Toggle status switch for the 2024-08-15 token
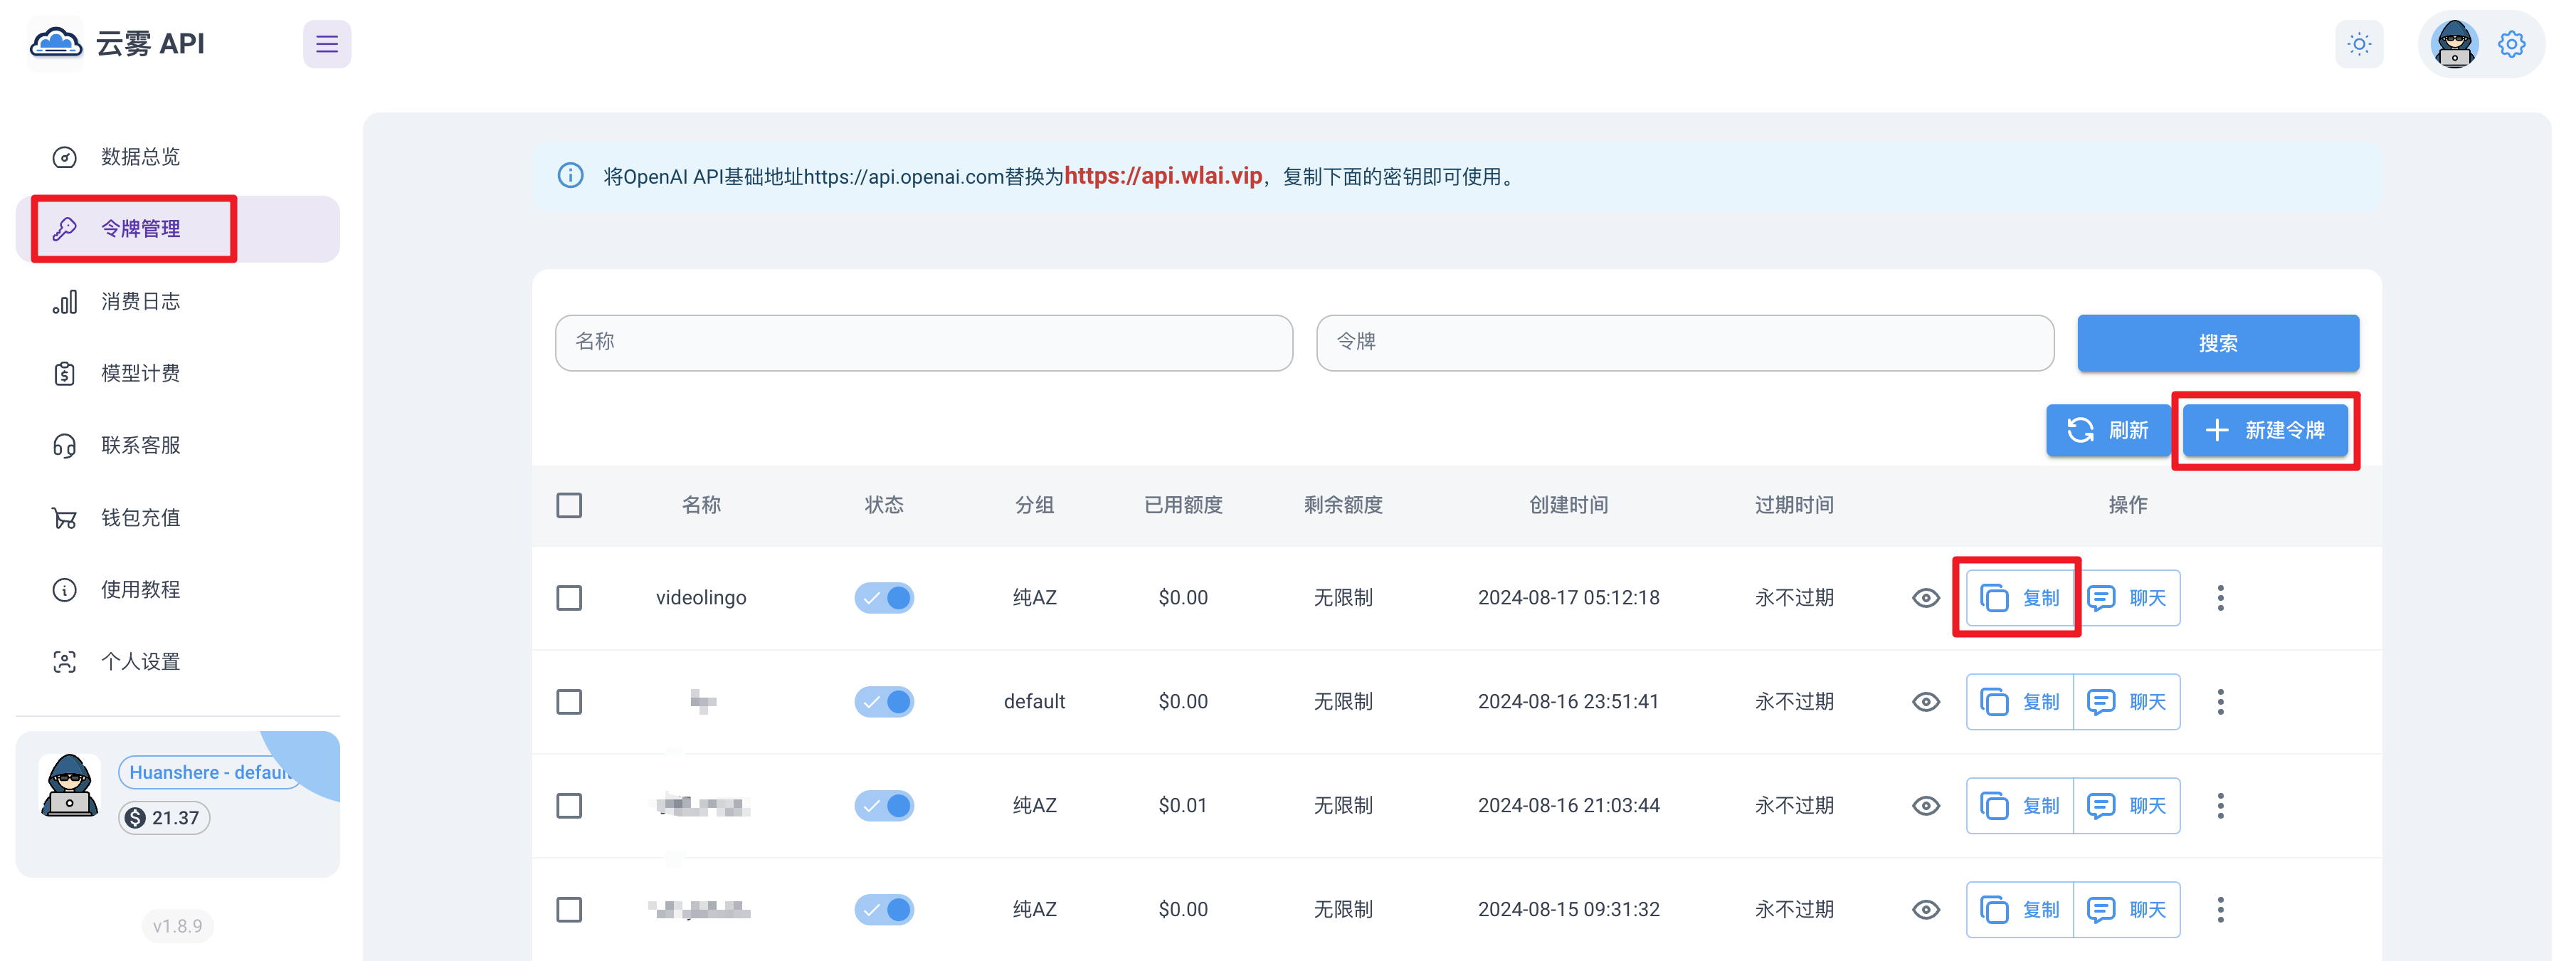This screenshot has width=2576, height=961. 884,910
